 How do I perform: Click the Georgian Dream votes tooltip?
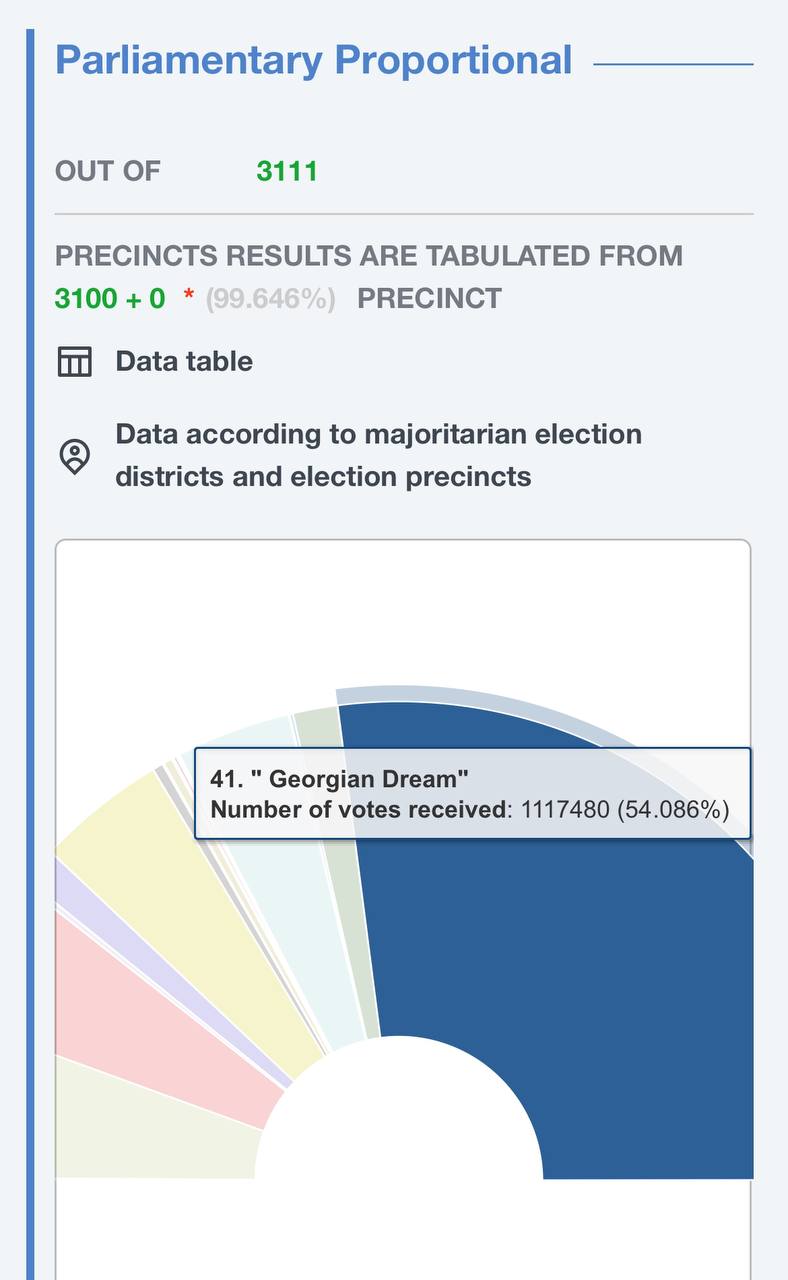[x=470, y=794]
